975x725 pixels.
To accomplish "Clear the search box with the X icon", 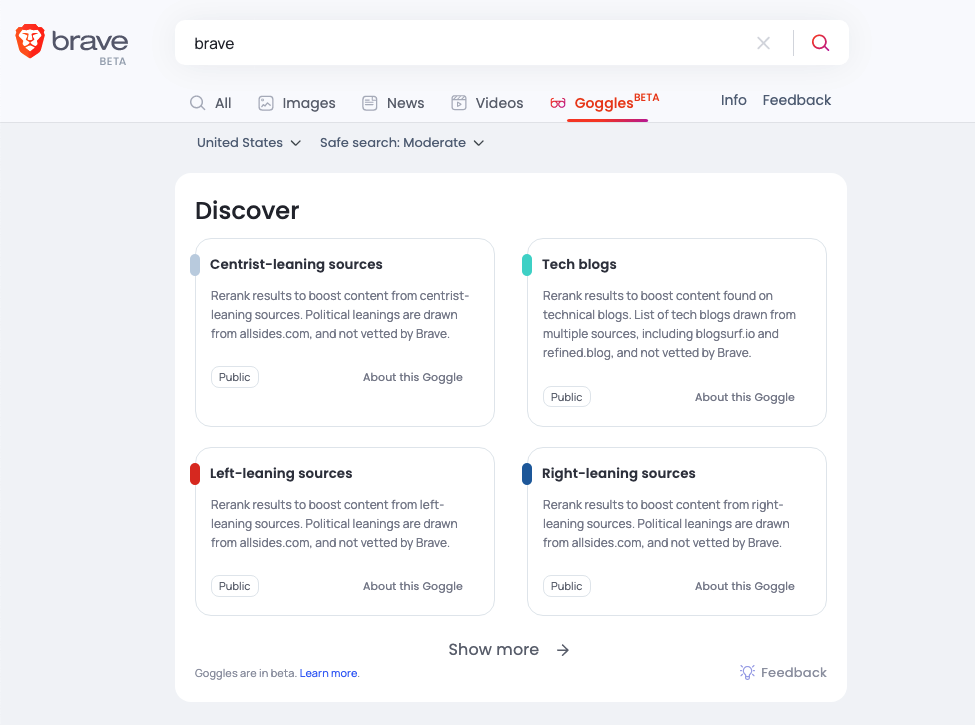I will pos(763,43).
